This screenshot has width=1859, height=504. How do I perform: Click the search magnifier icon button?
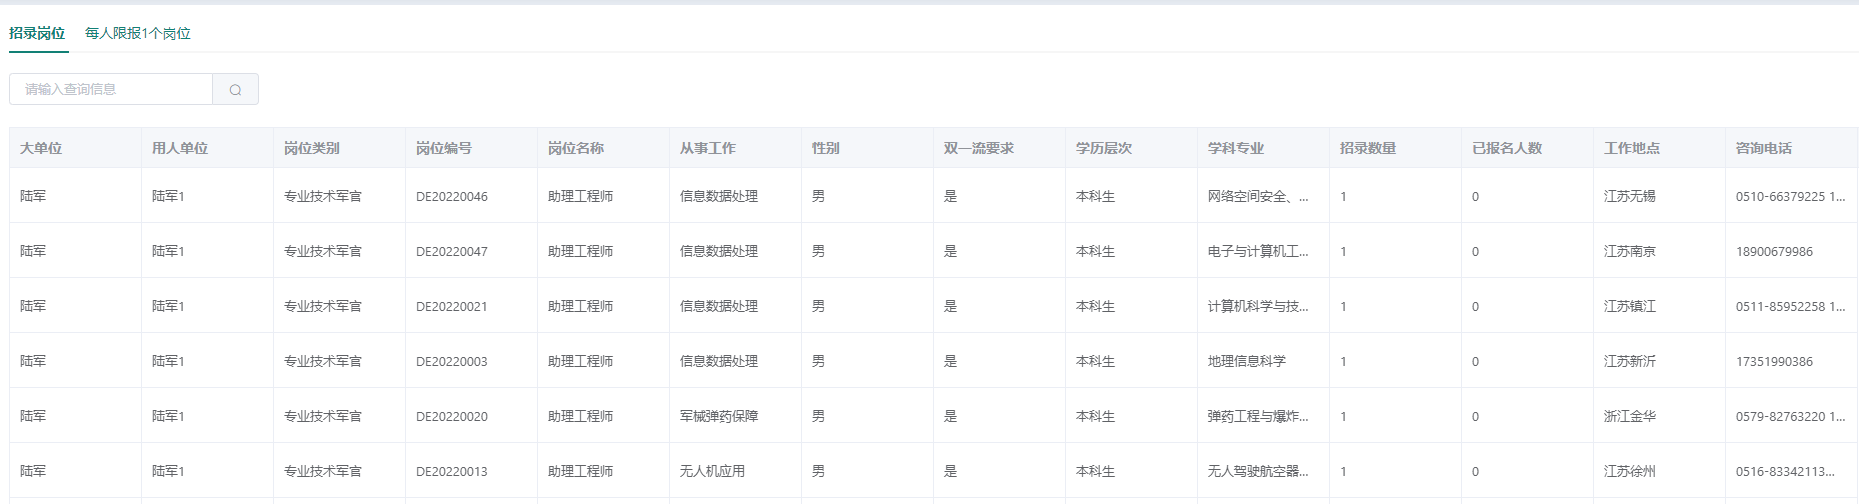pyautogui.click(x=235, y=90)
